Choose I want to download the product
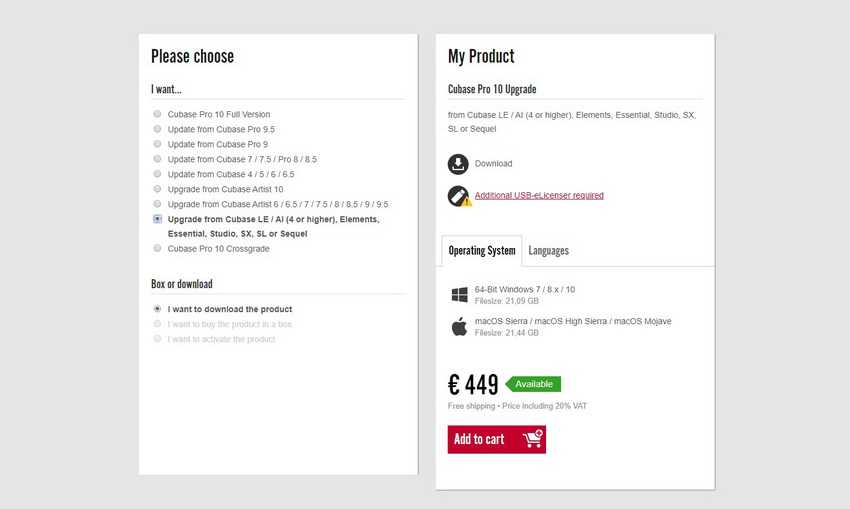 [157, 310]
